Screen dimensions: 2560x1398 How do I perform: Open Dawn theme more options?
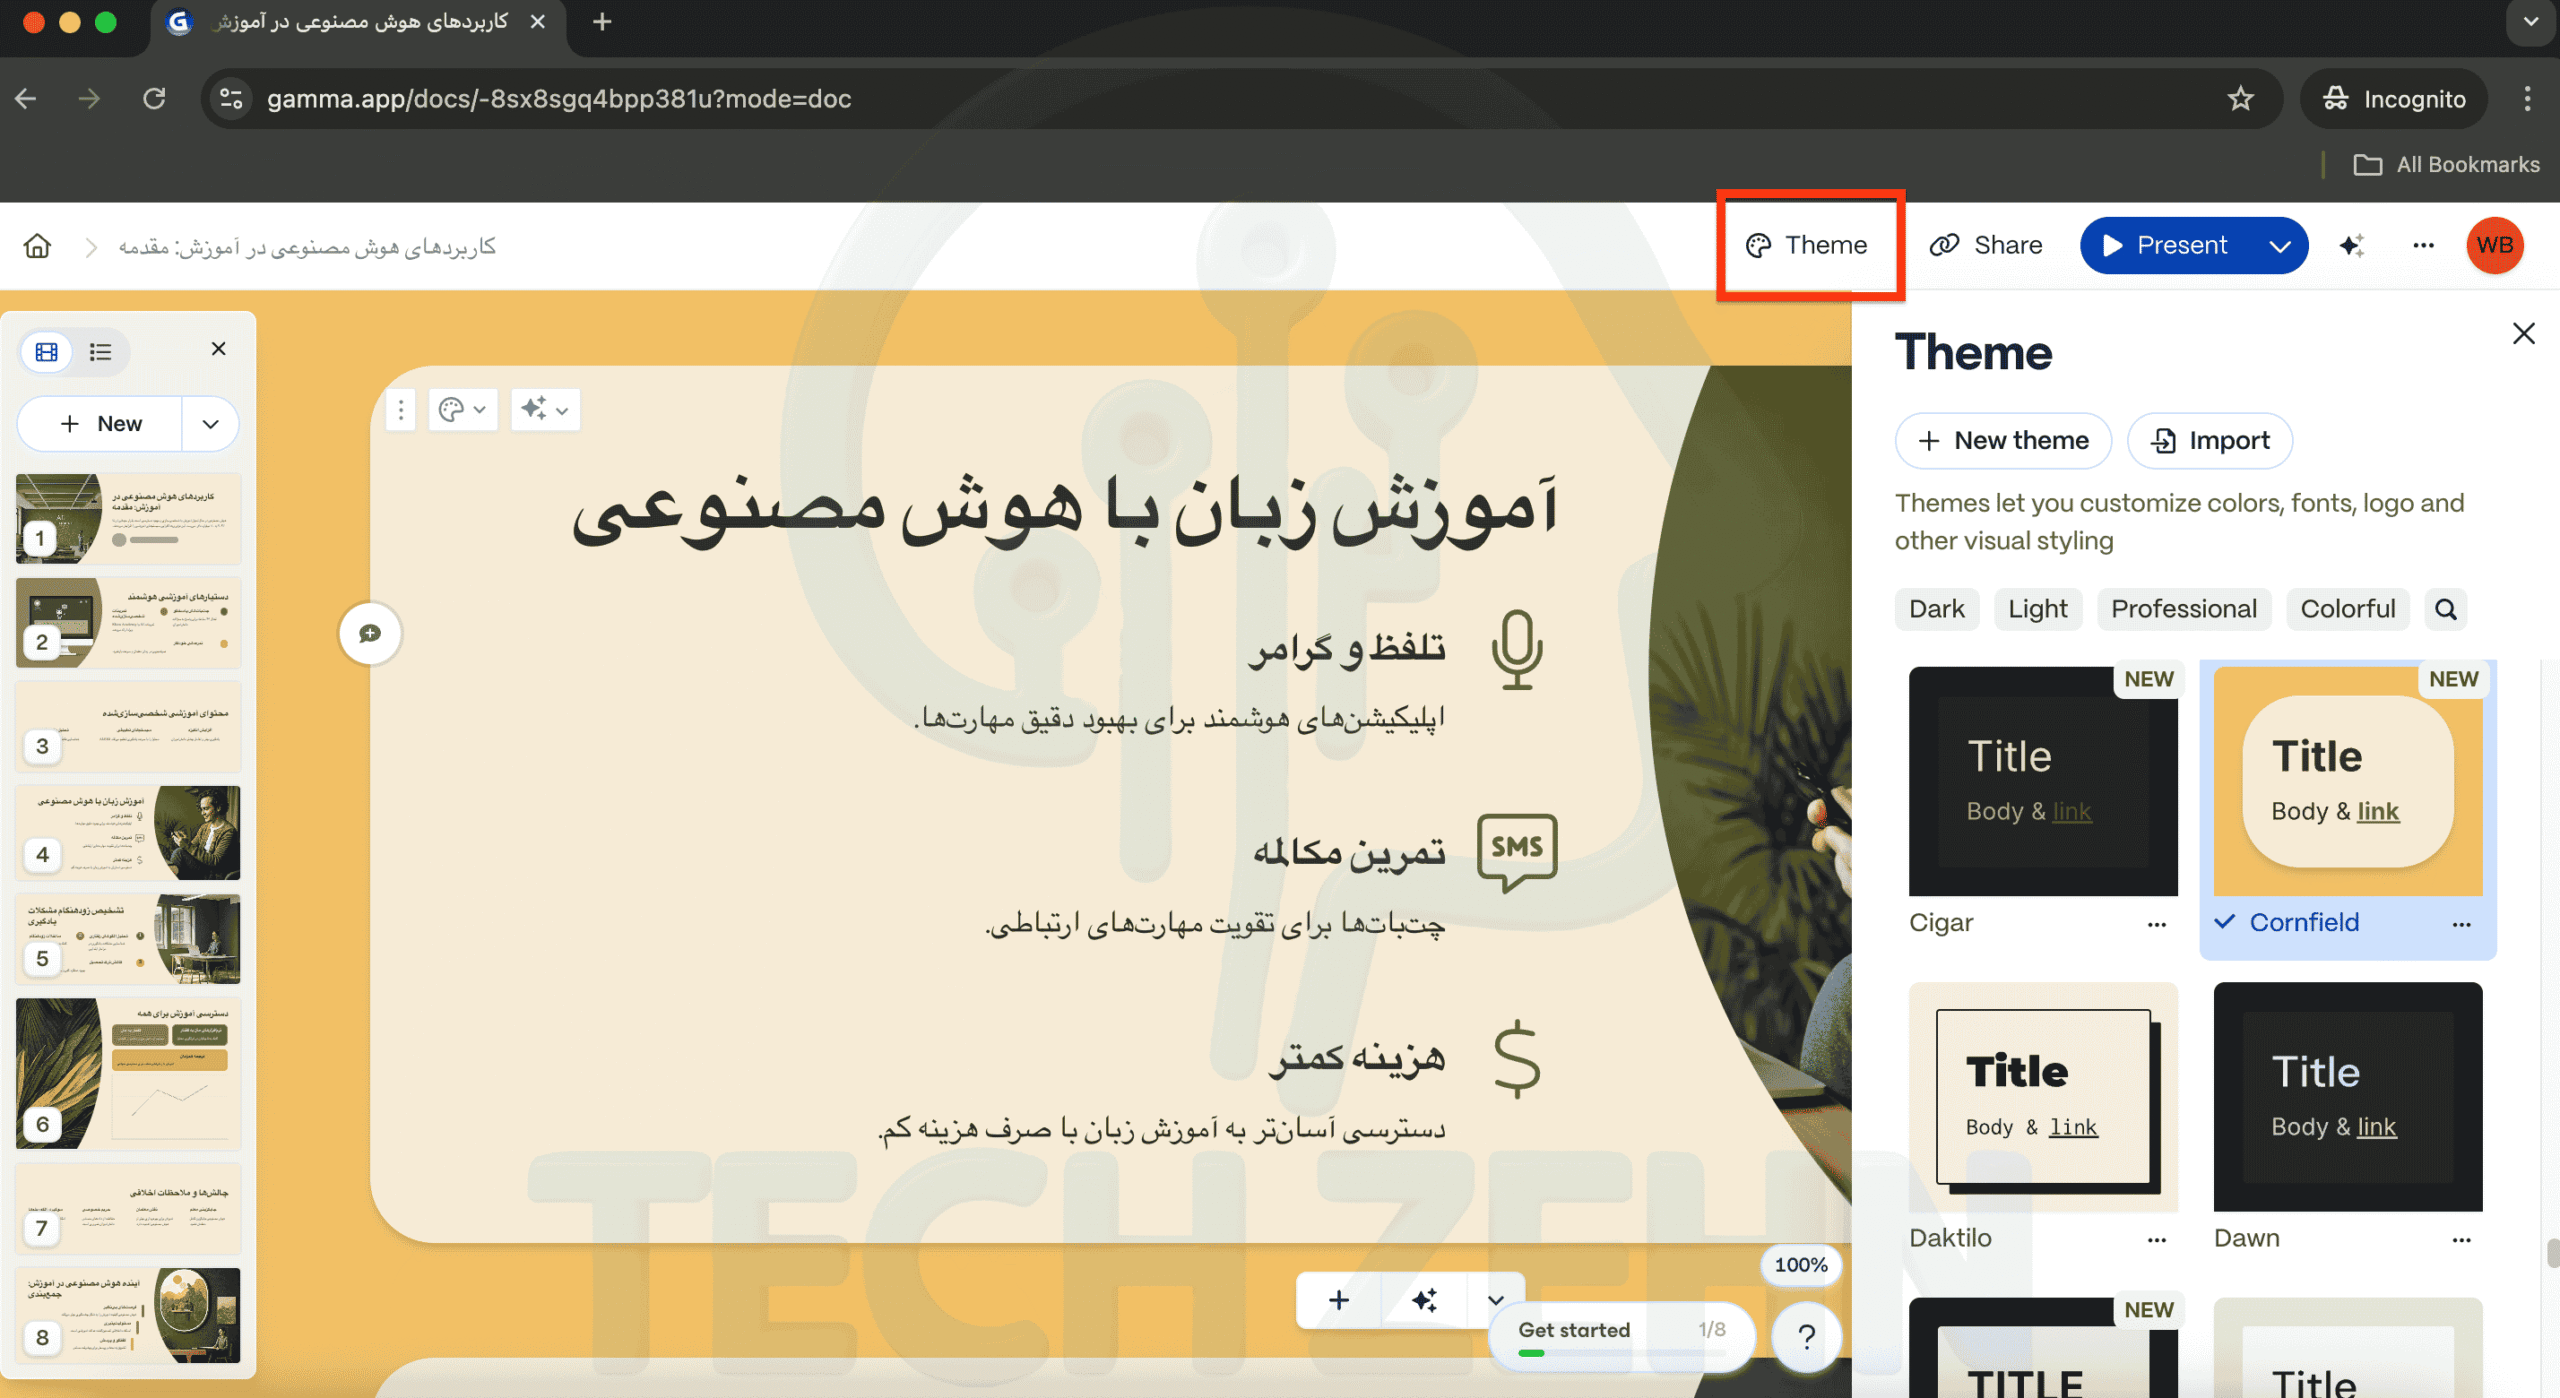[x=2462, y=1240]
